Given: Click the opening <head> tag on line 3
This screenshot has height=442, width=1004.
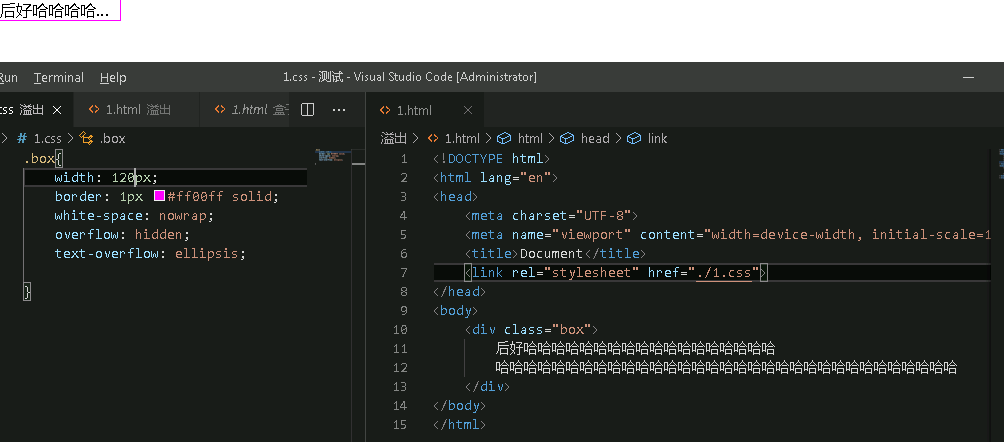Looking at the screenshot, I should click(x=455, y=197).
